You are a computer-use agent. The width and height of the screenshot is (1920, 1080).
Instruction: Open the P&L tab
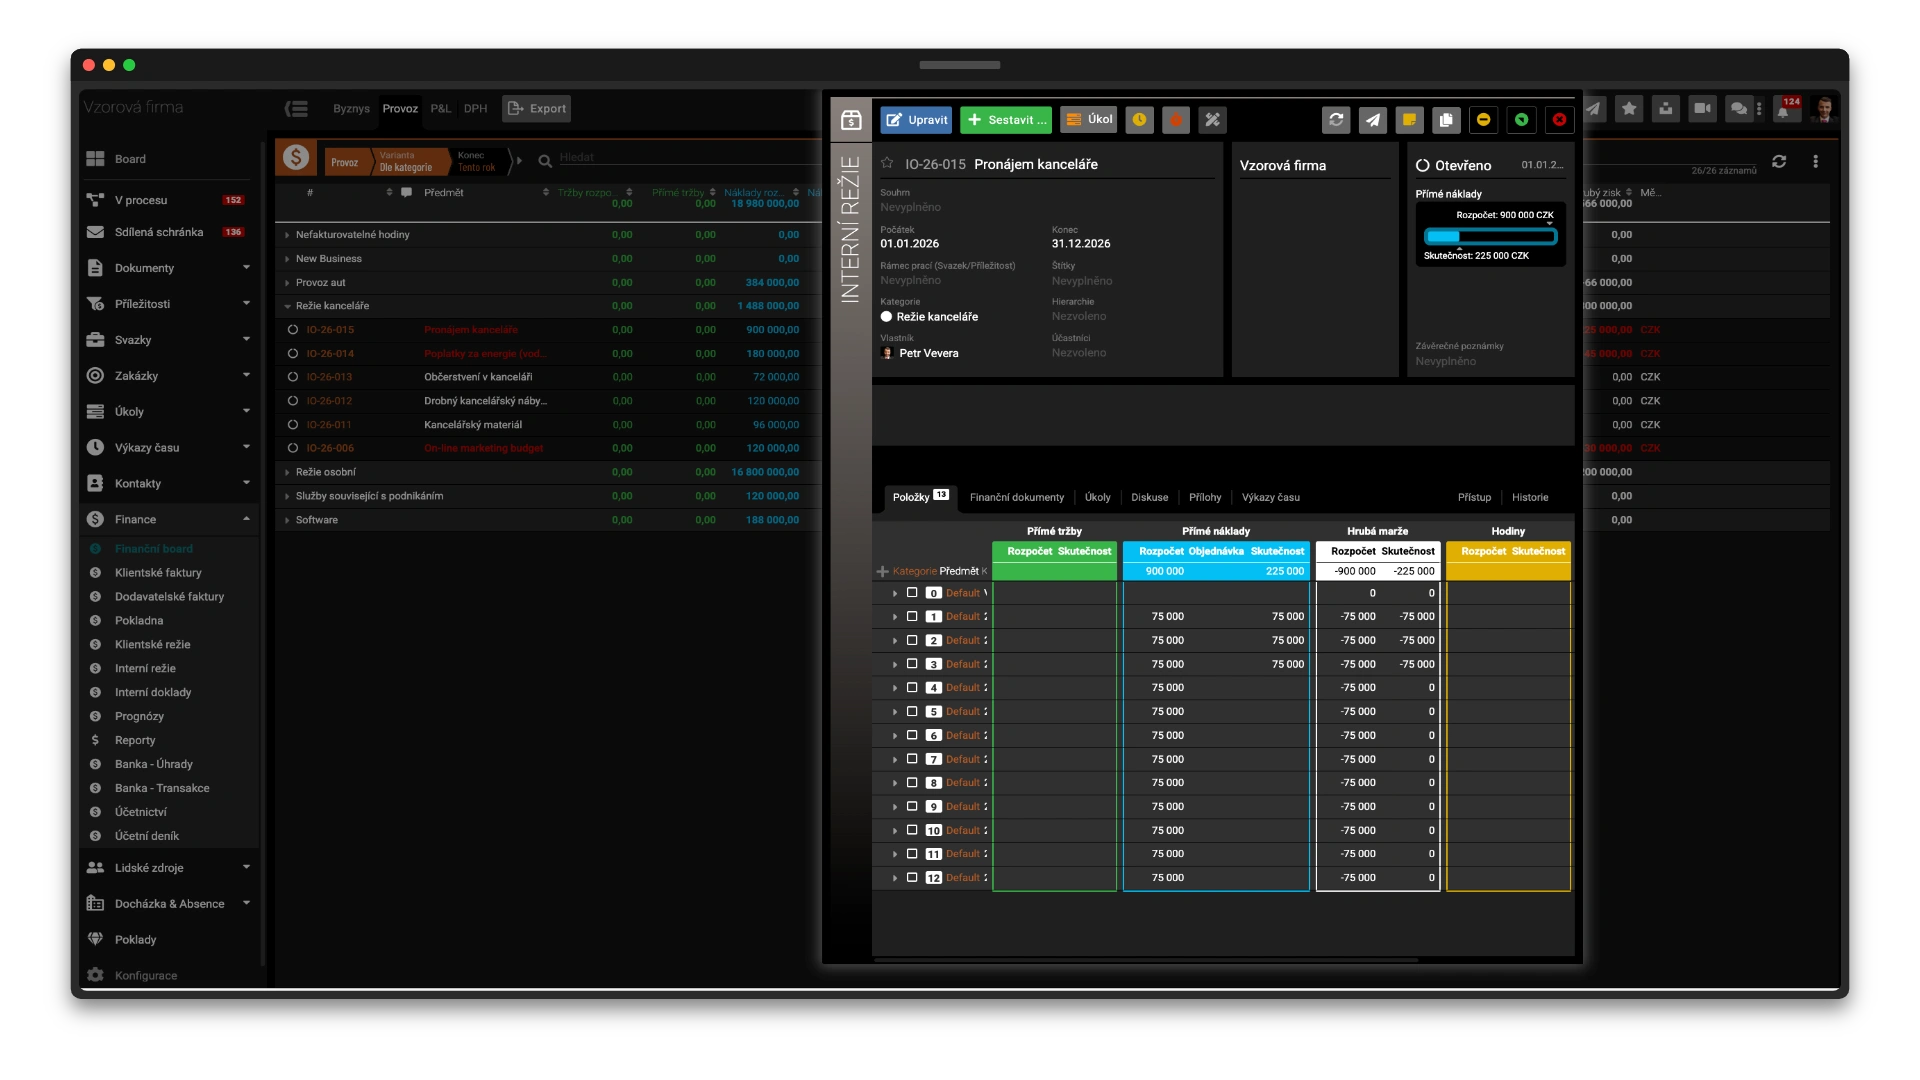click(x=440, y=109)
